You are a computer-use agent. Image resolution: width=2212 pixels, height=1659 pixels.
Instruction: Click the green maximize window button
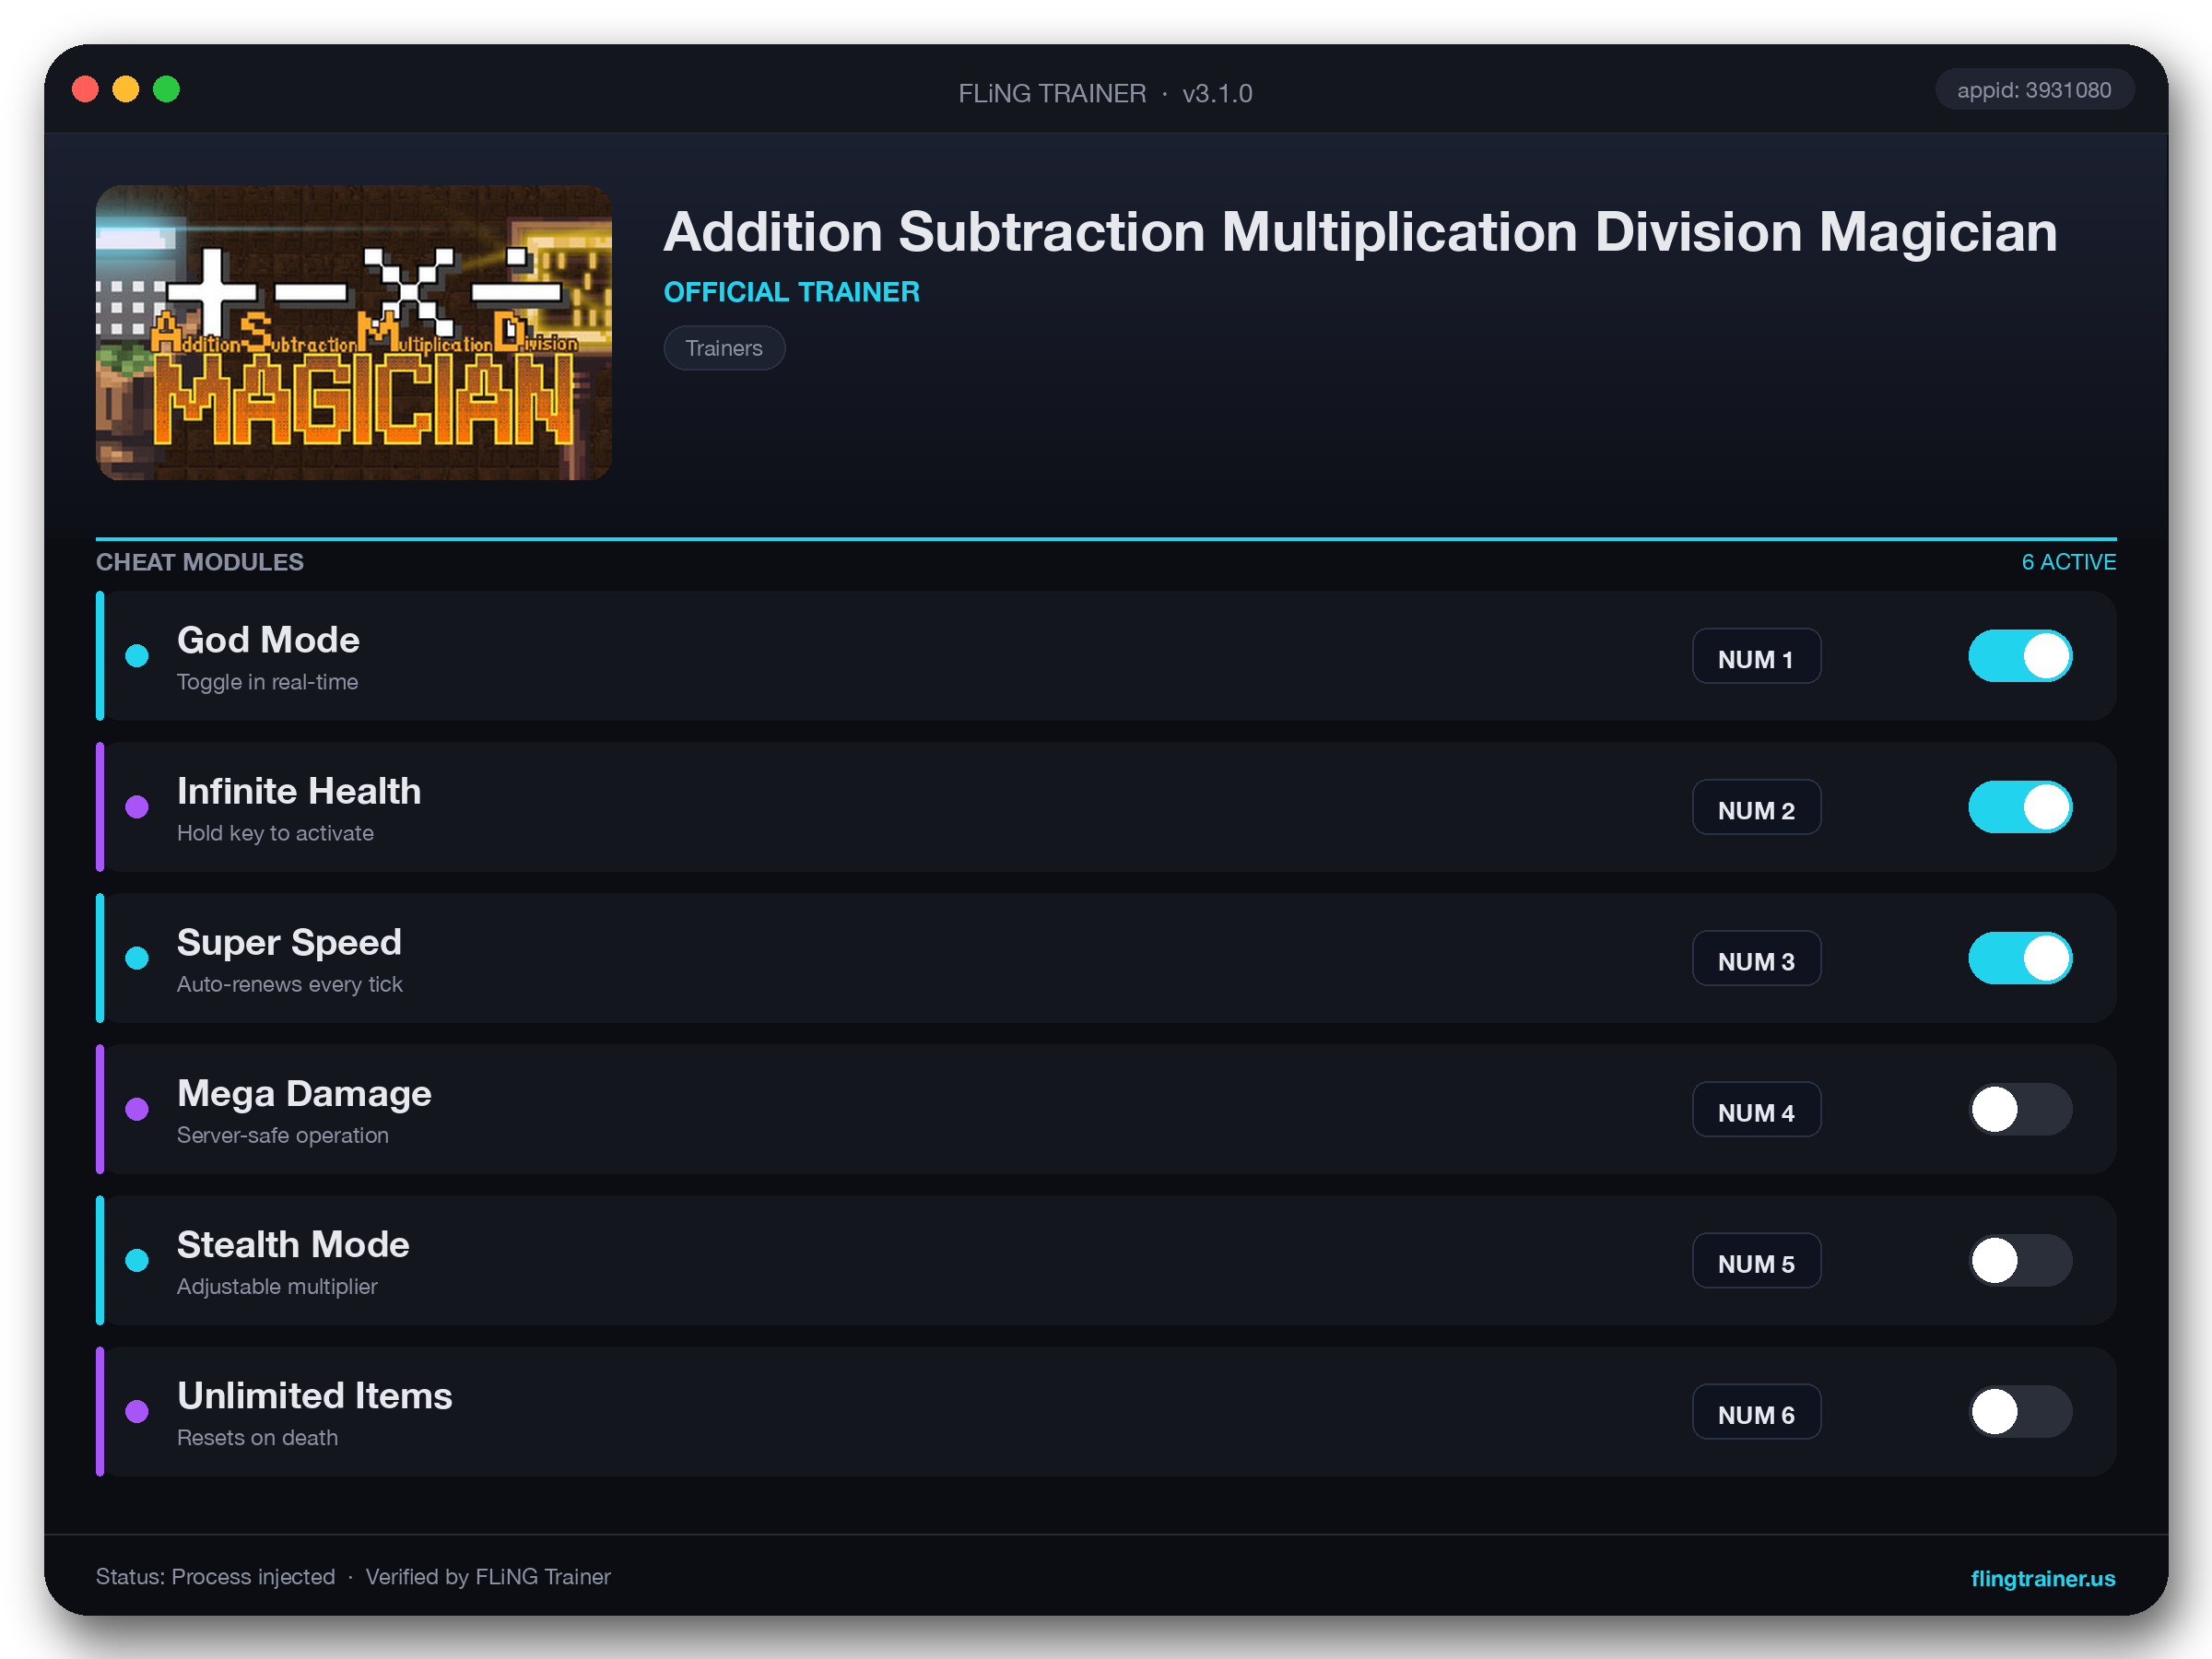pos(167,90)
